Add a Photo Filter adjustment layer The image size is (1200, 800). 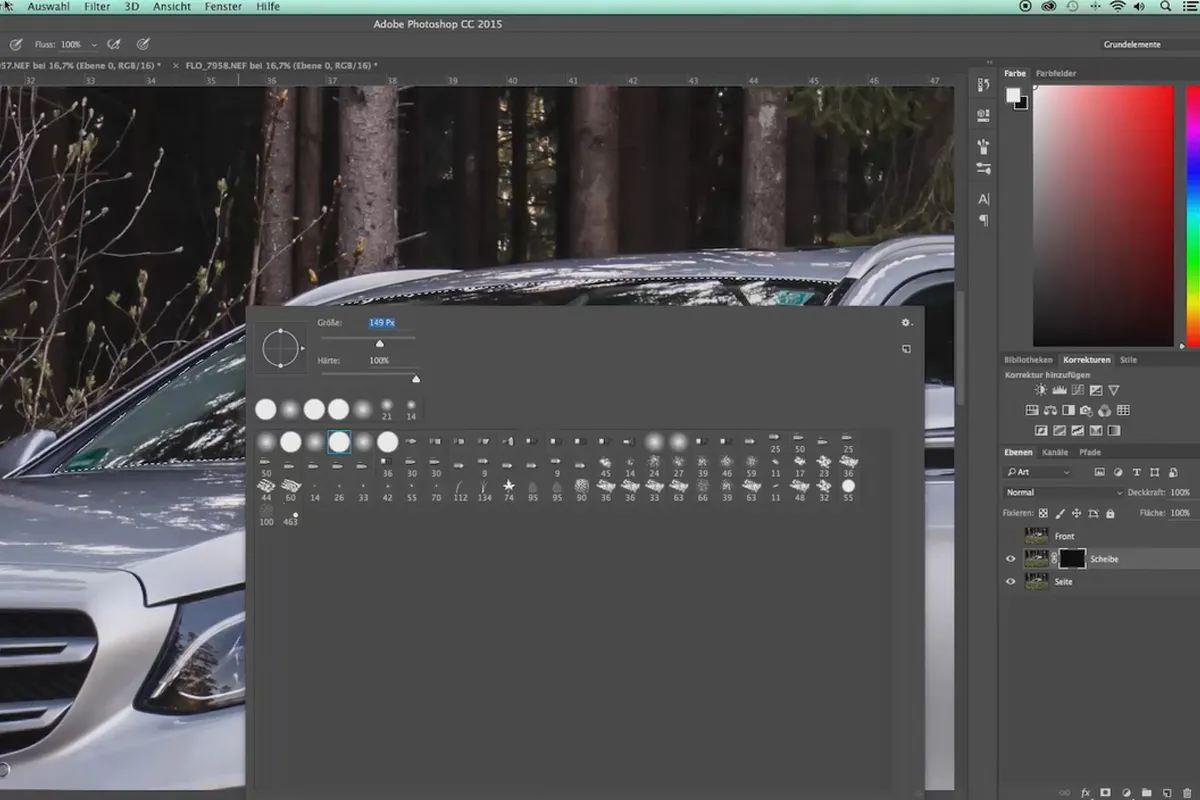pos(1086,410)
